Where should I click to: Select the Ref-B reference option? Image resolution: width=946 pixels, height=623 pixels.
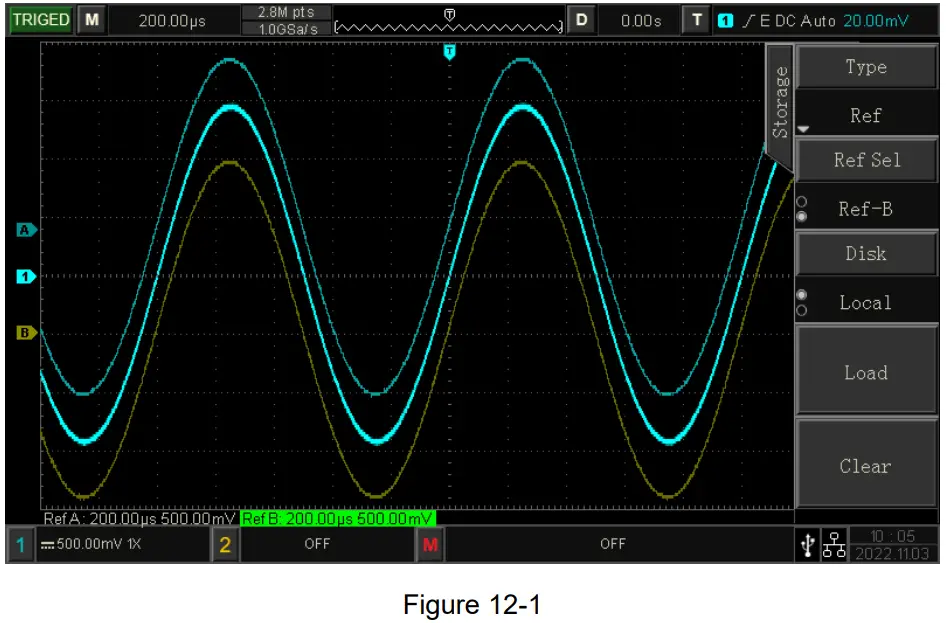[867, 206]
